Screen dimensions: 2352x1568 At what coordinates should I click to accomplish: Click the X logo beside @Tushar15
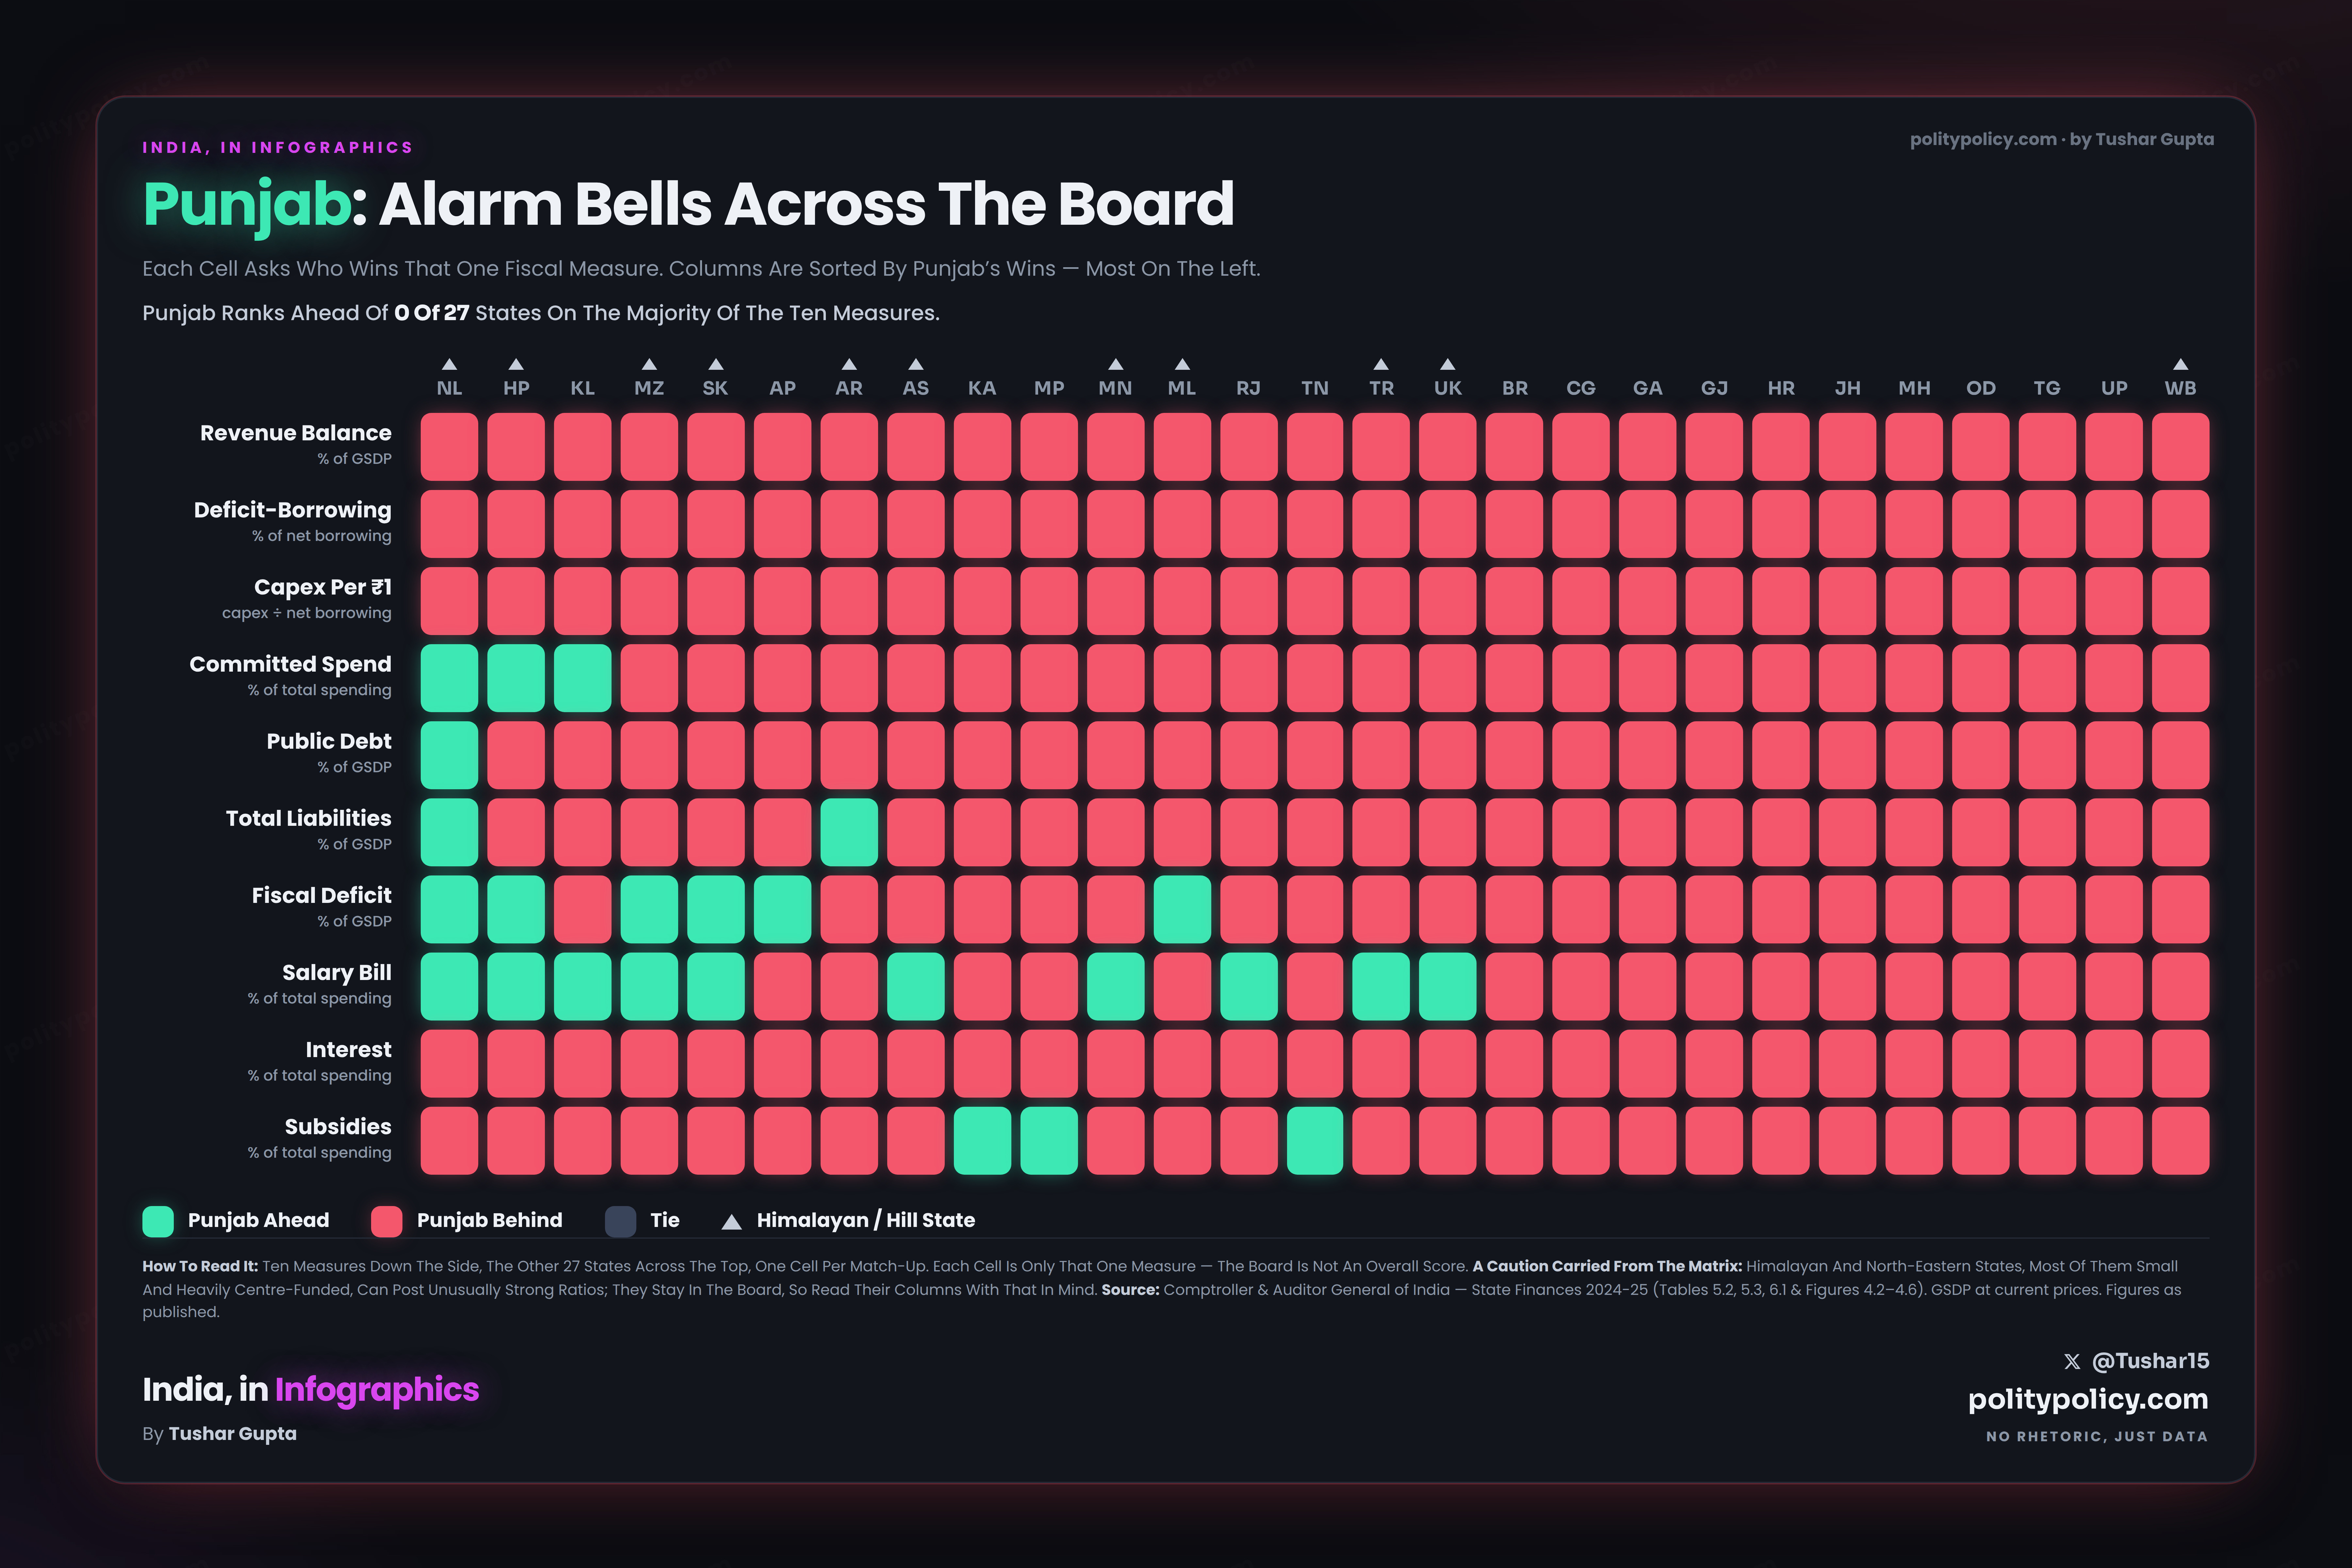(x=2071, y=1361)
